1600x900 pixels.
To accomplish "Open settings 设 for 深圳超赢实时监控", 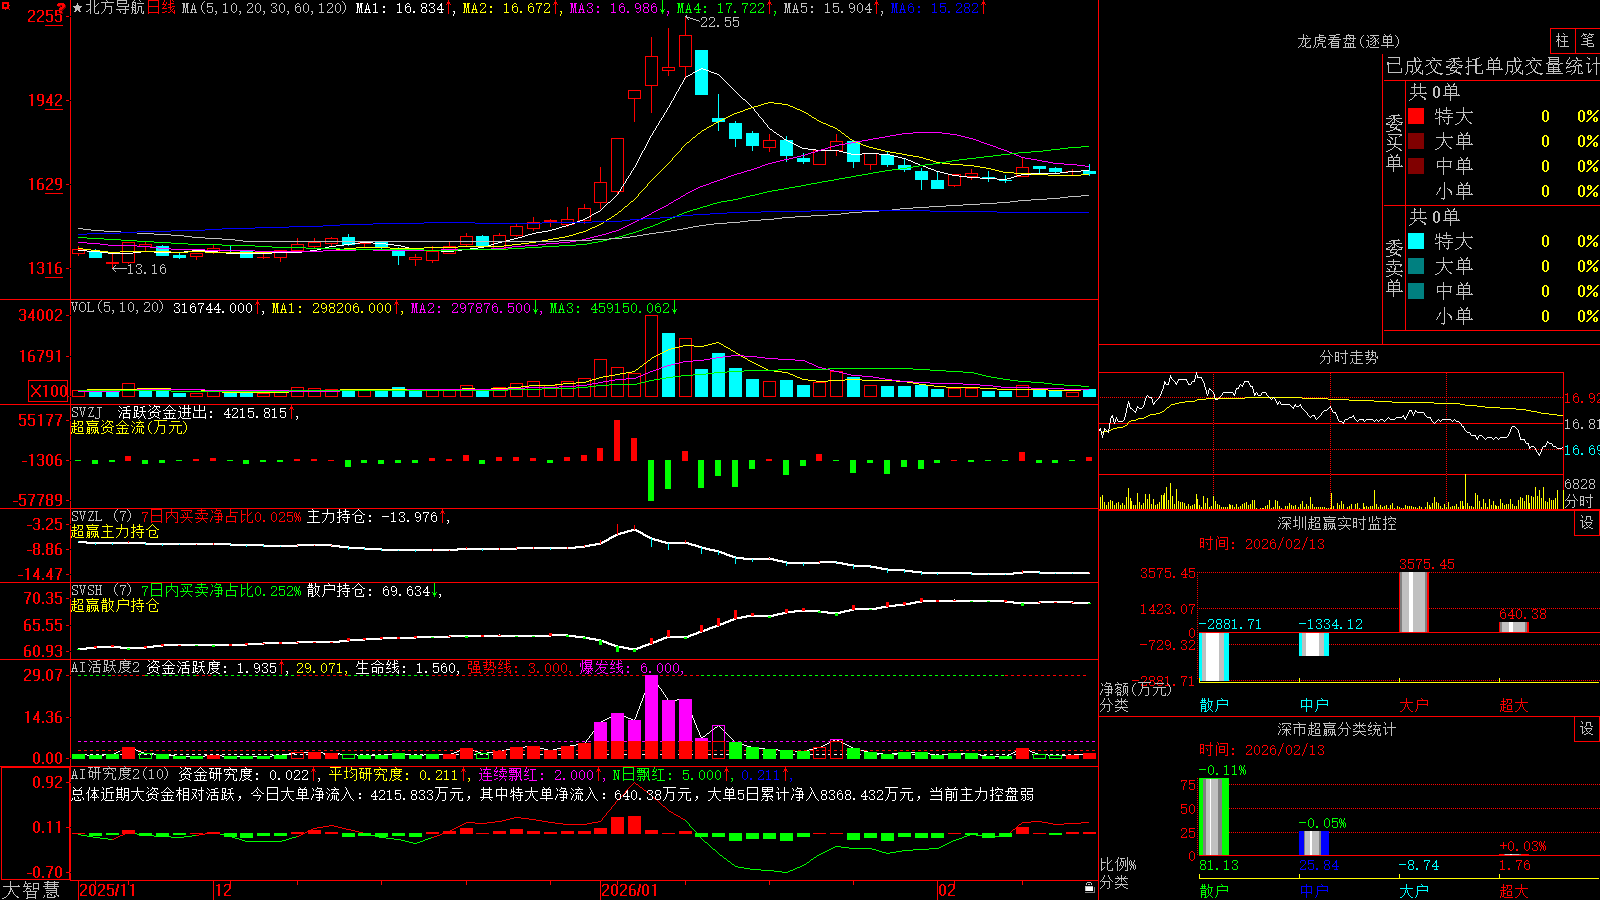I will coord(1587,523).
